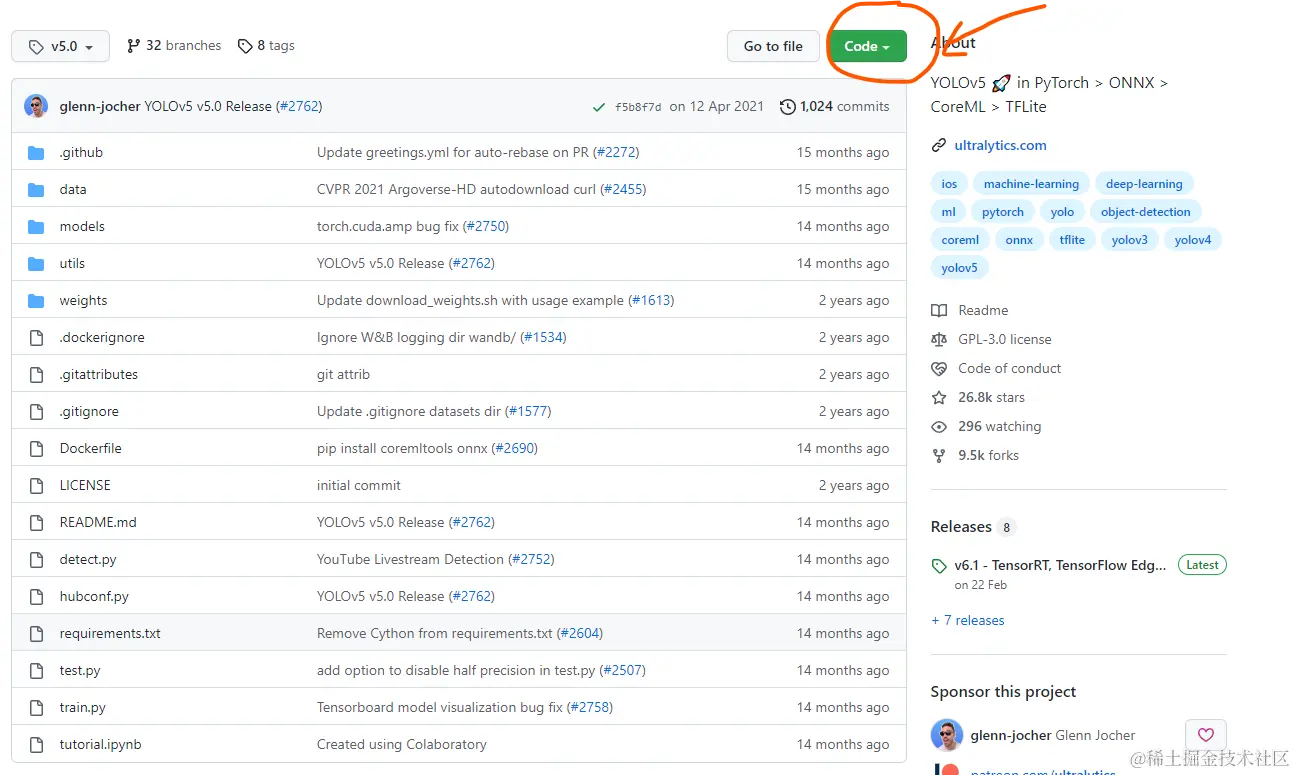The image size is (1296, 775).
Task: Open the Releases heading link
Action: (961, 527)
